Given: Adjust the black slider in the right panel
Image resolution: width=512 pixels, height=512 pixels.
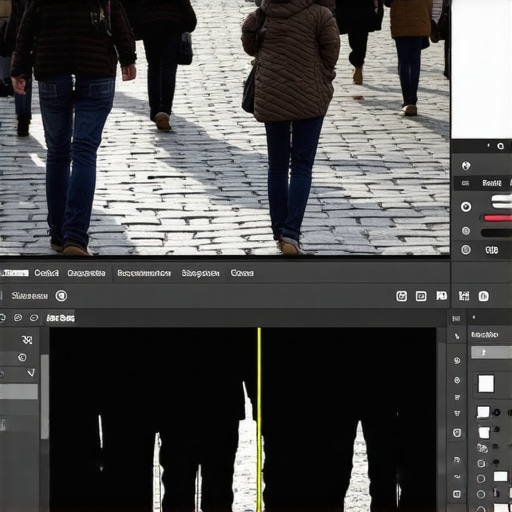Looking at the screenshot, I should coord(497,233).
